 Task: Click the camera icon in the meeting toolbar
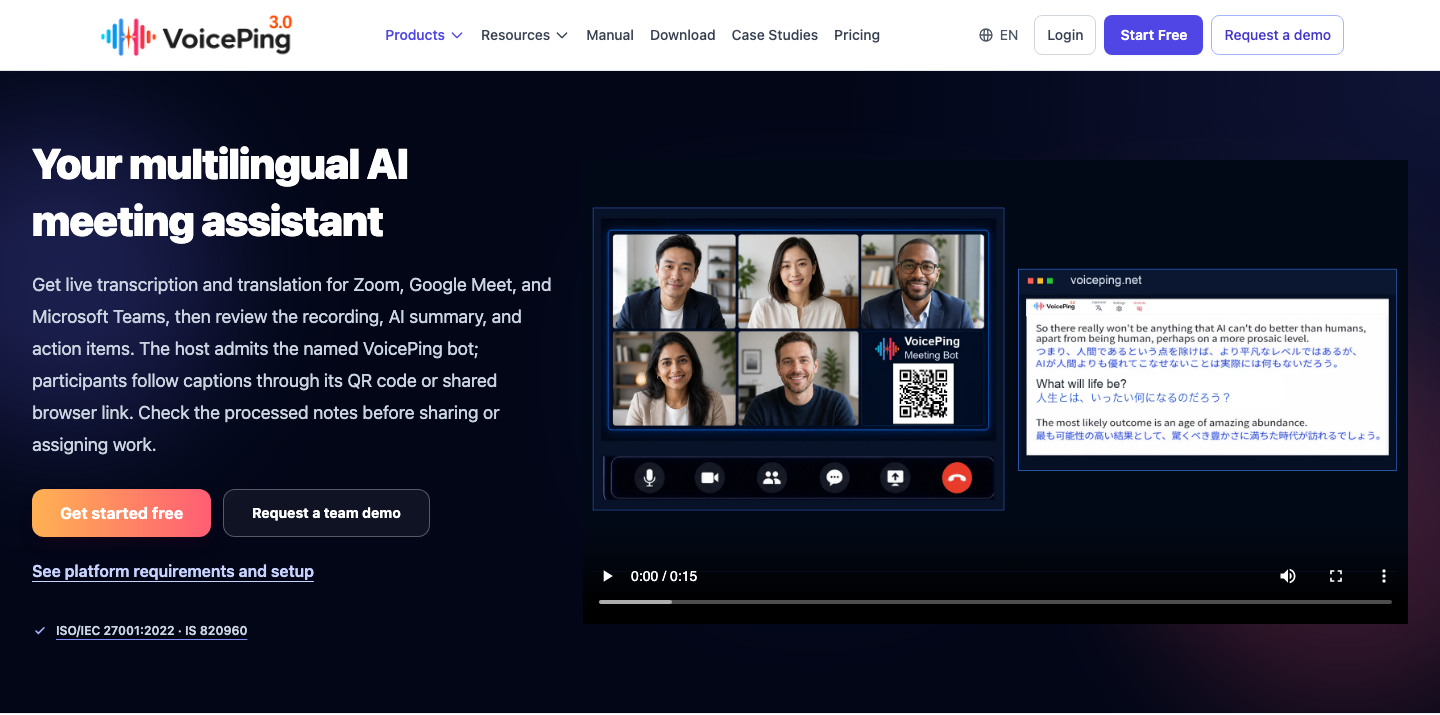coord(710,478)
